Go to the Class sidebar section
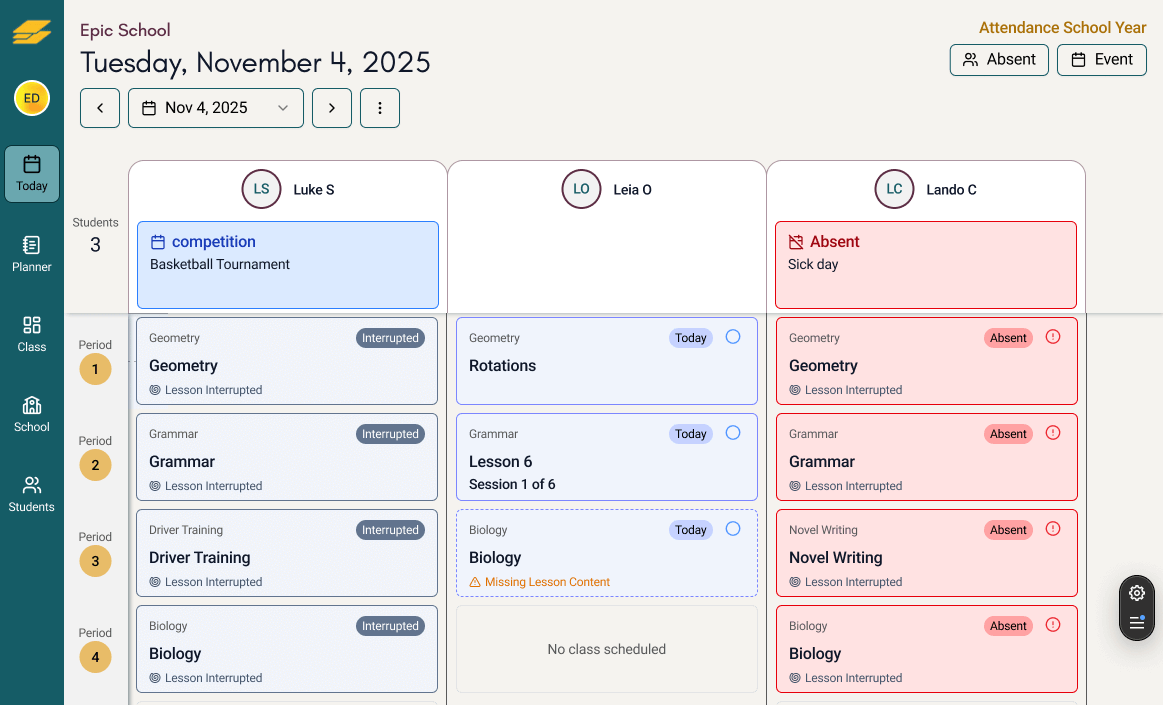Image resolution: width=1163 pixels, height=705 pixels. (x=32, y=333)
